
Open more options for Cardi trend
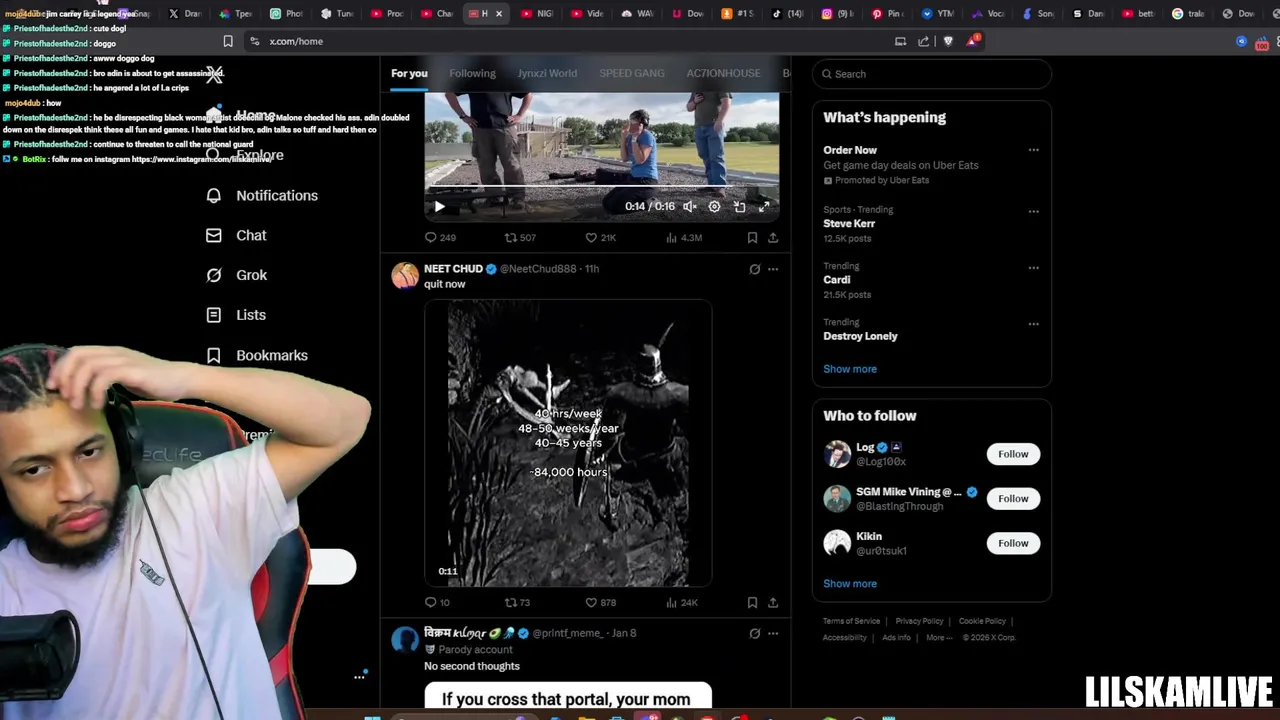pyautogui.click(x=1033, y=267)
